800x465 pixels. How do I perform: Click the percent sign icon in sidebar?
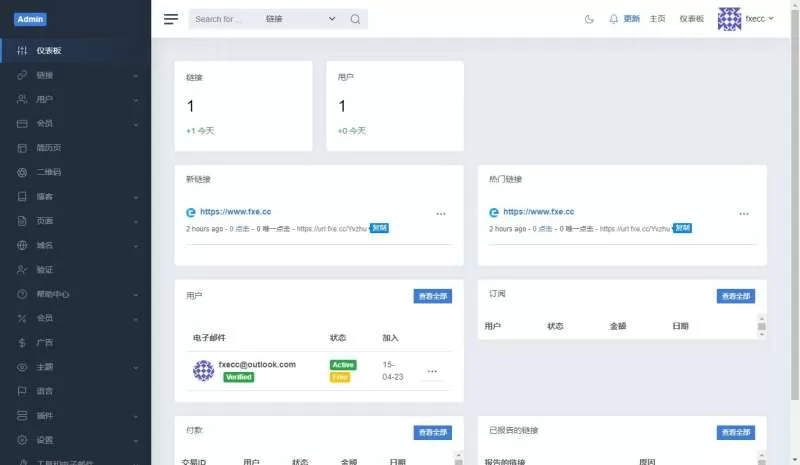coord(22,319)
